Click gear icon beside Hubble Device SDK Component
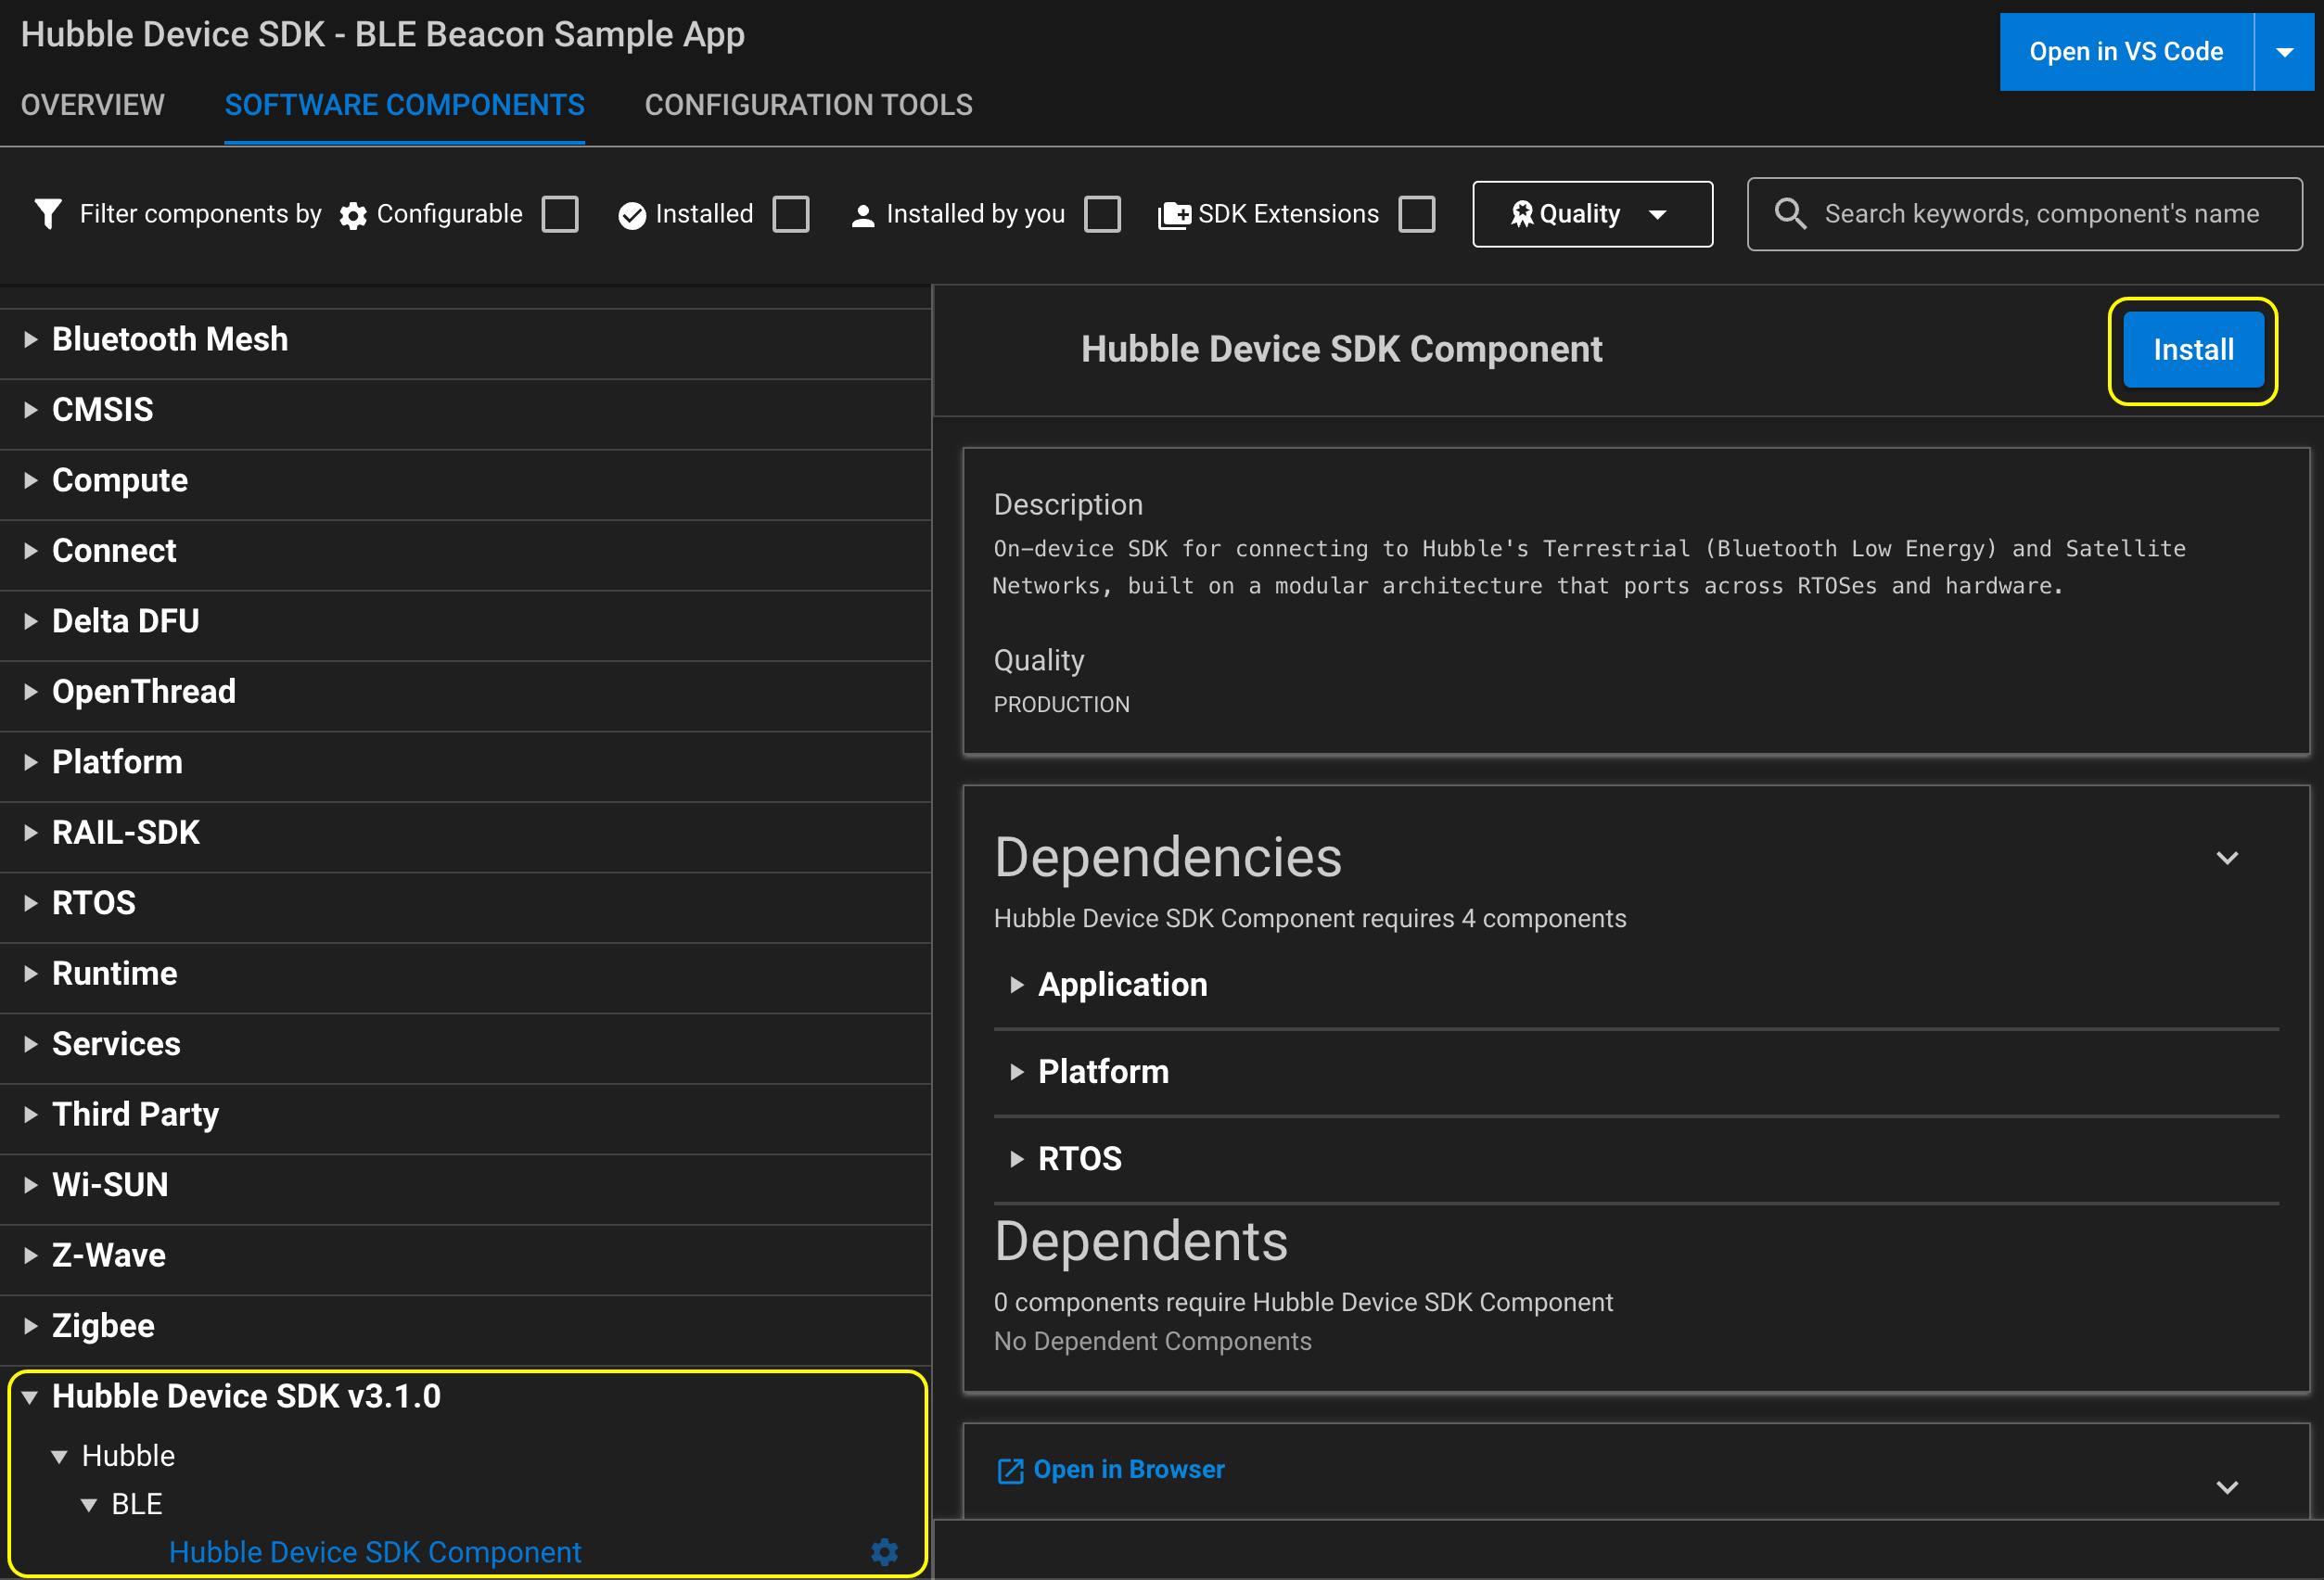 pos(885,1551)
